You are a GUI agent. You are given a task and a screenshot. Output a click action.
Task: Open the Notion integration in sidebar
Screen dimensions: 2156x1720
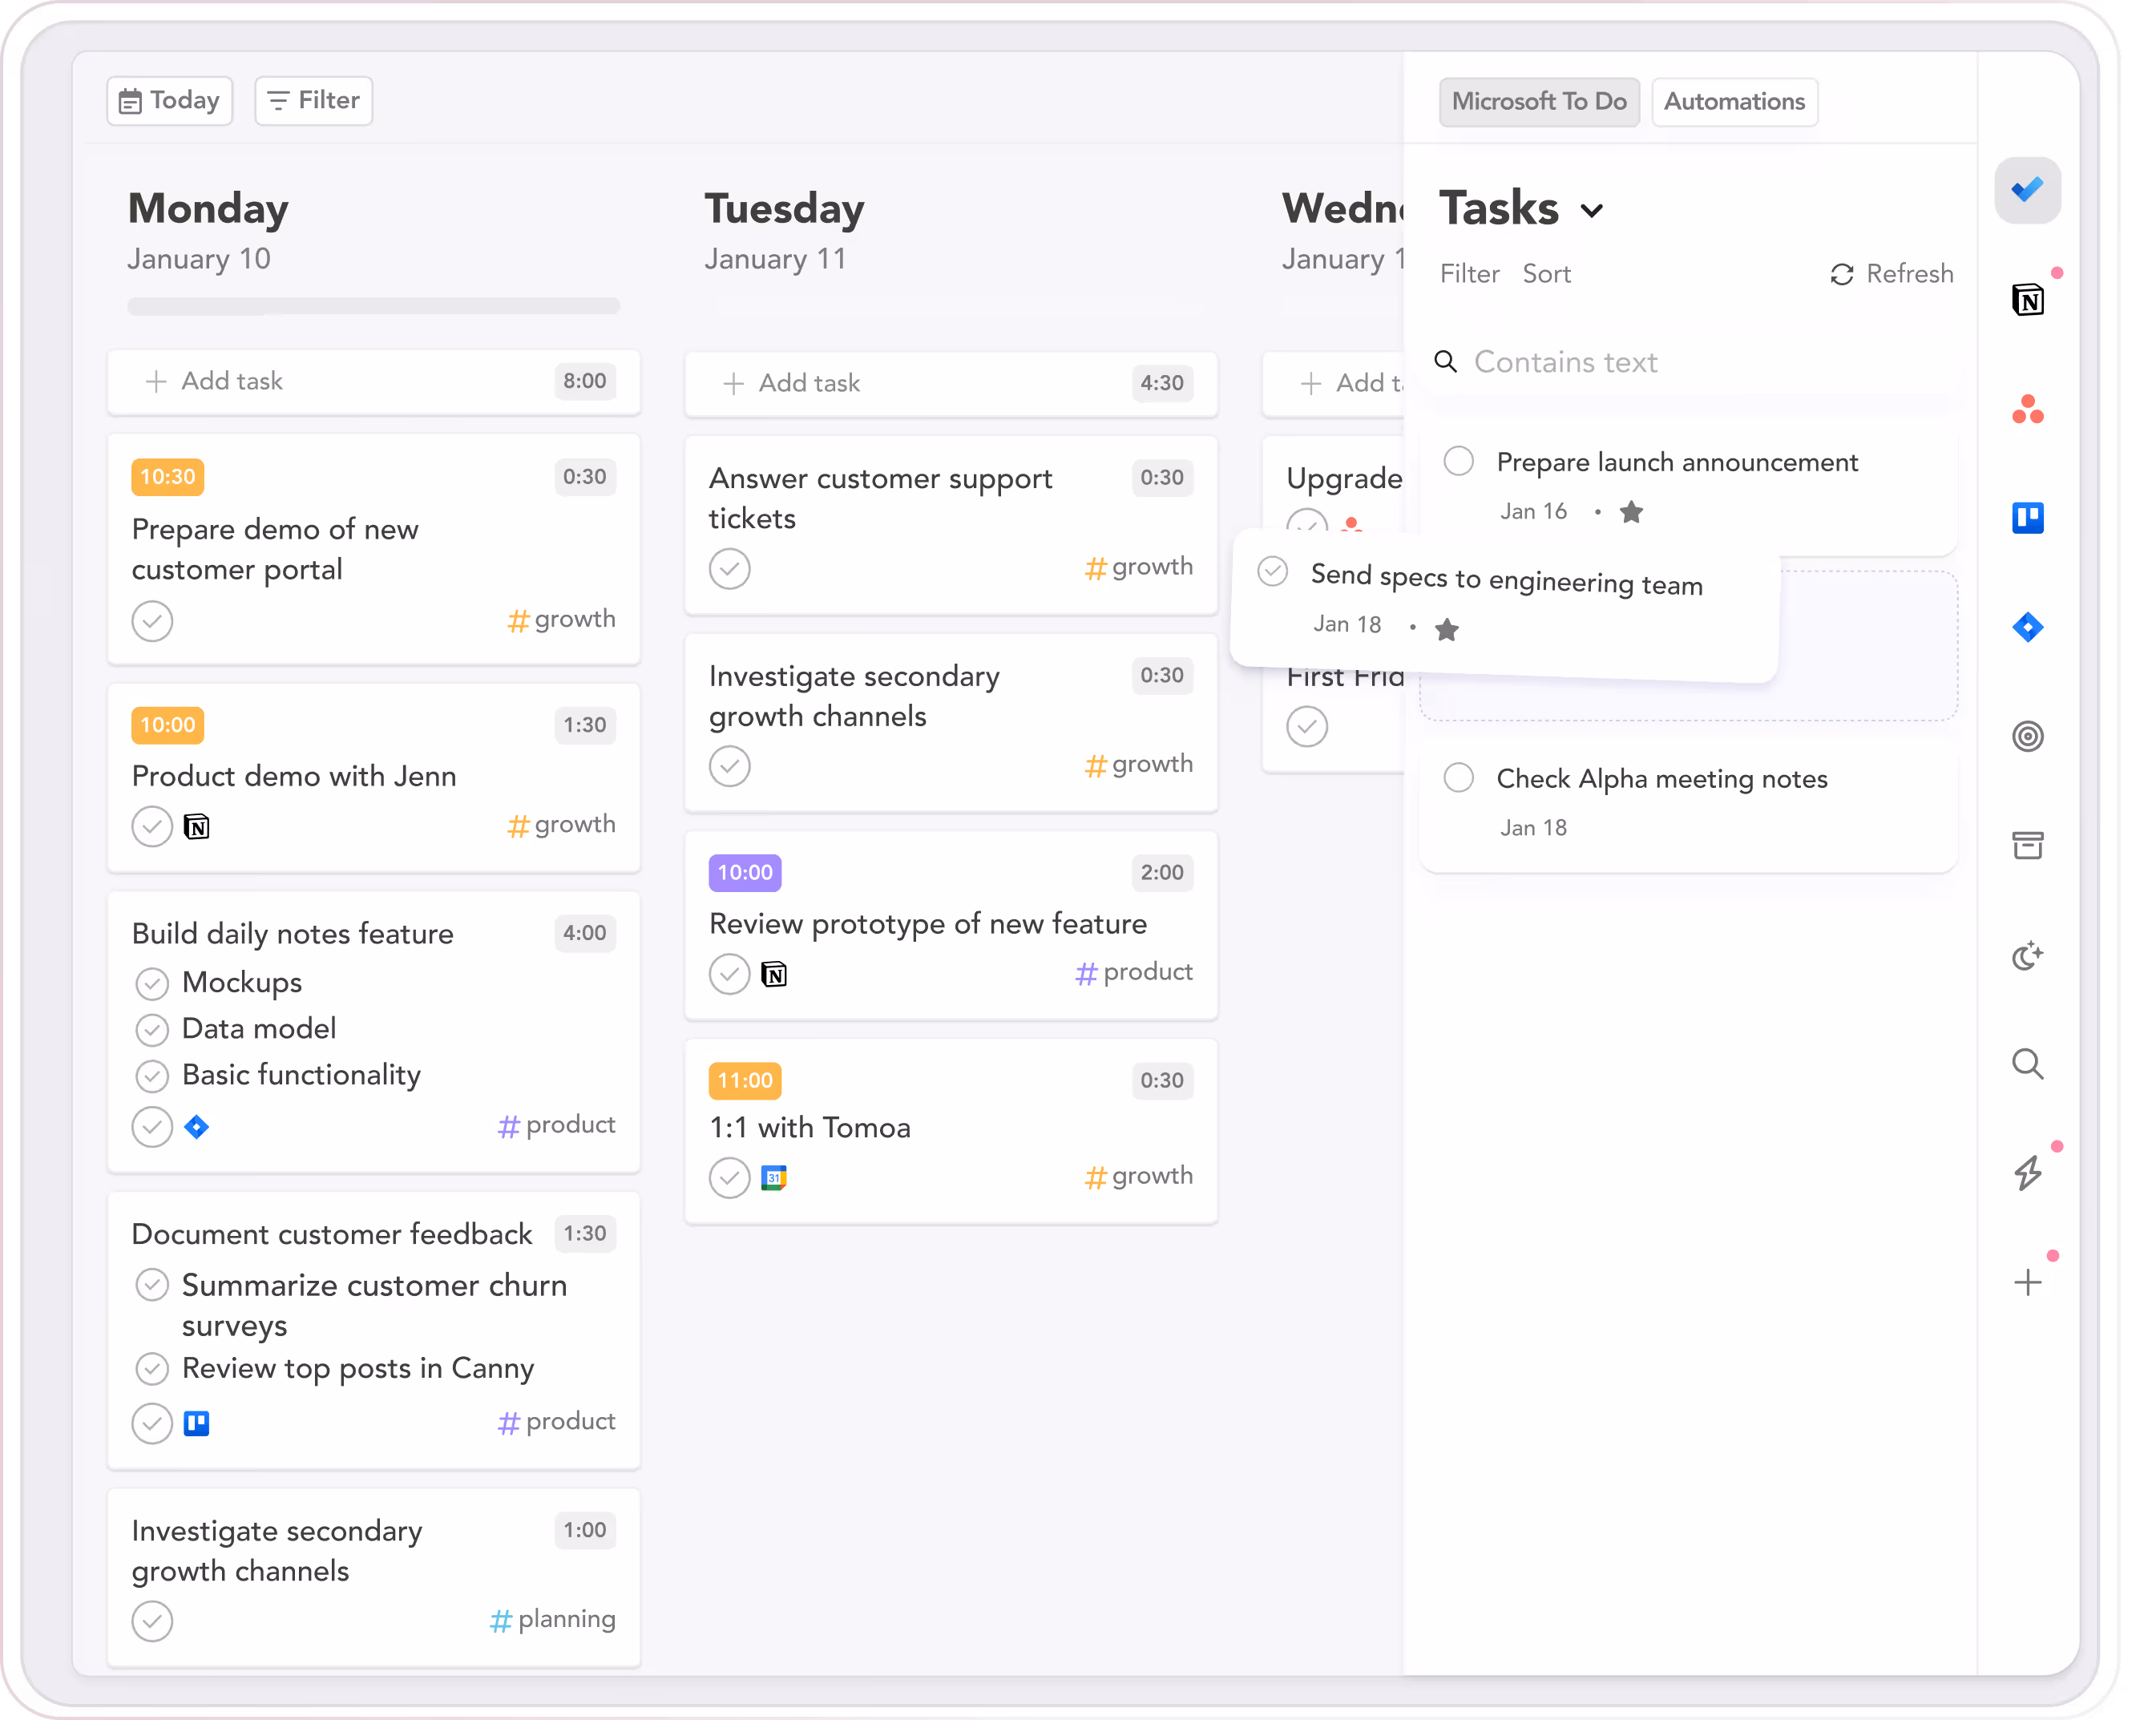point(2027,299)
